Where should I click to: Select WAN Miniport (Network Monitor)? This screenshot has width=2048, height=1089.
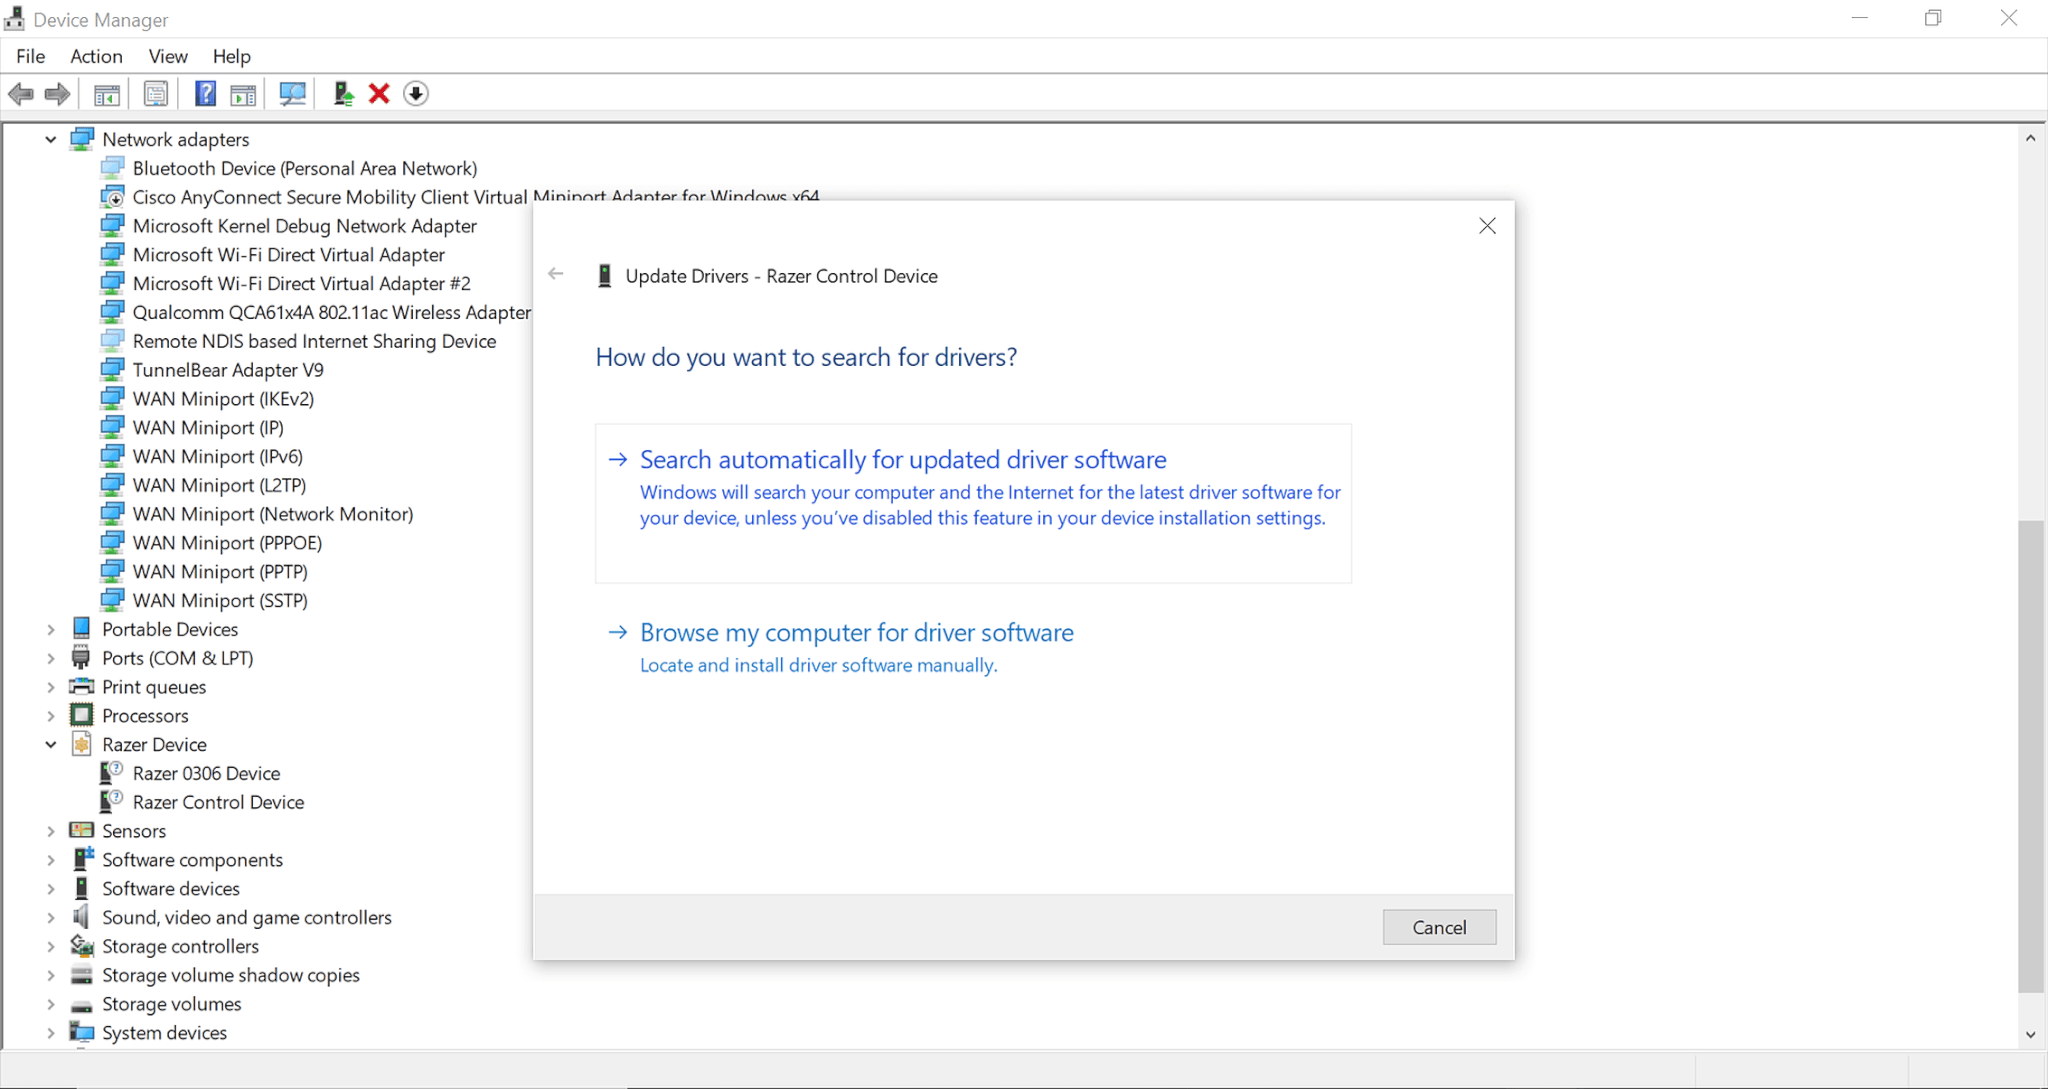[x=273, y=514]
